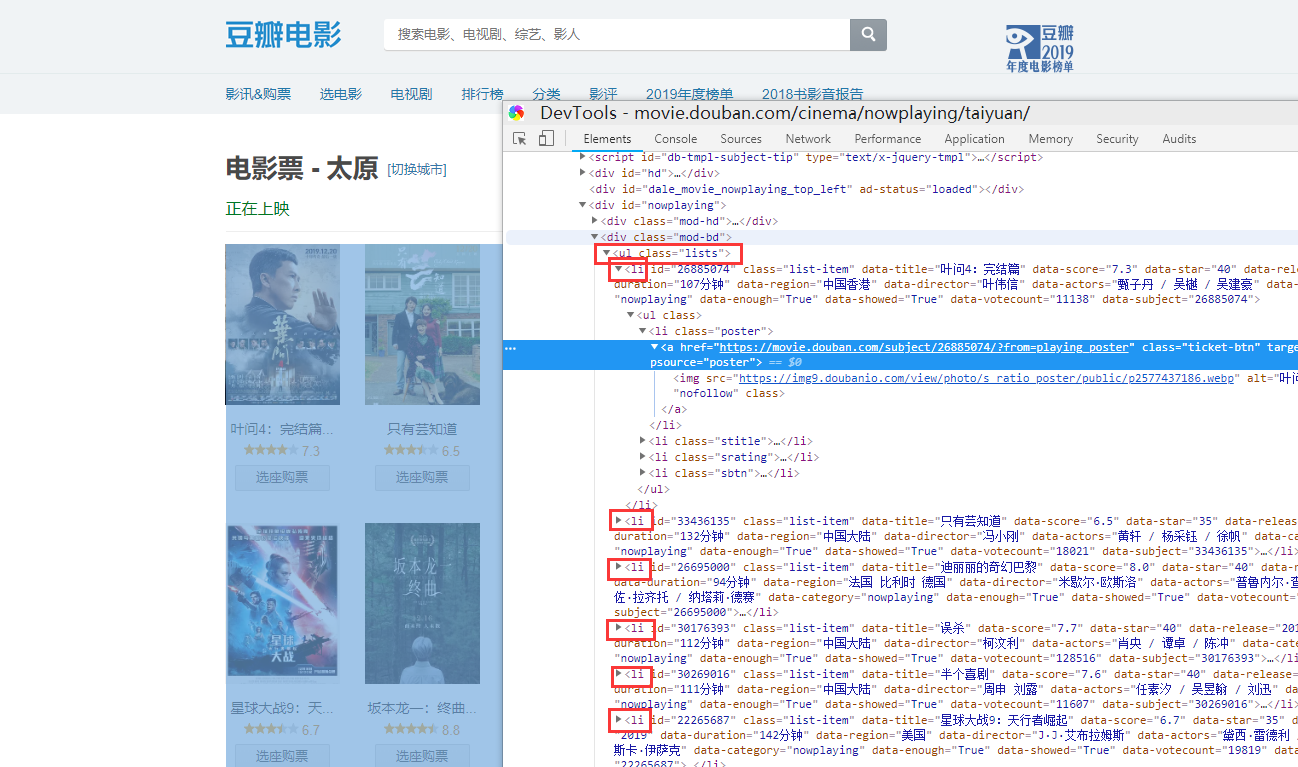Click the 豆瓣2019 annual movie list badge
This screenshot has height=767, width=1298.
1038,46
